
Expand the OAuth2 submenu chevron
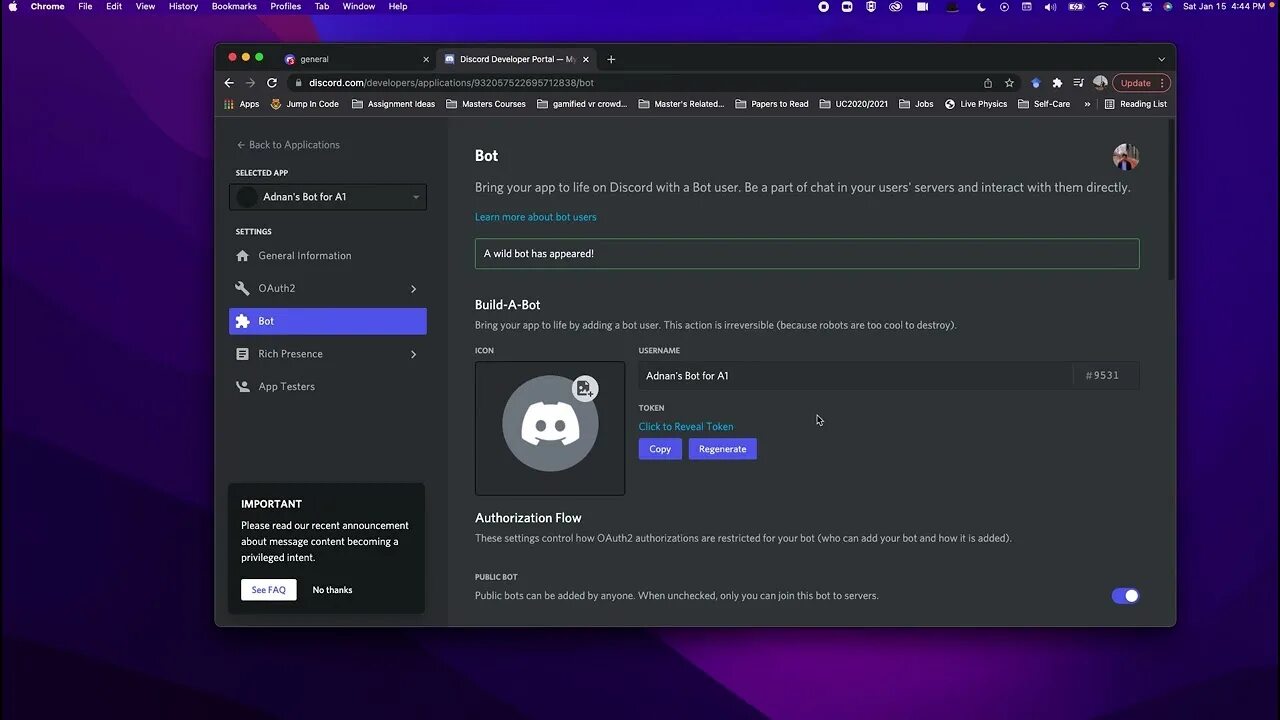coord(413,289)
